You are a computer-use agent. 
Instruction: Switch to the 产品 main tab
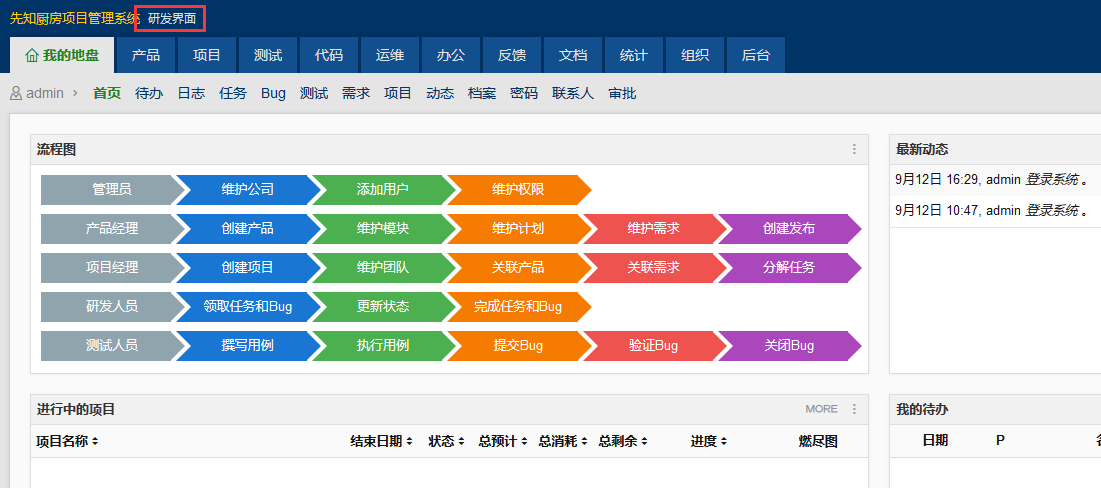pyautogui.click(x=146, y=55)
